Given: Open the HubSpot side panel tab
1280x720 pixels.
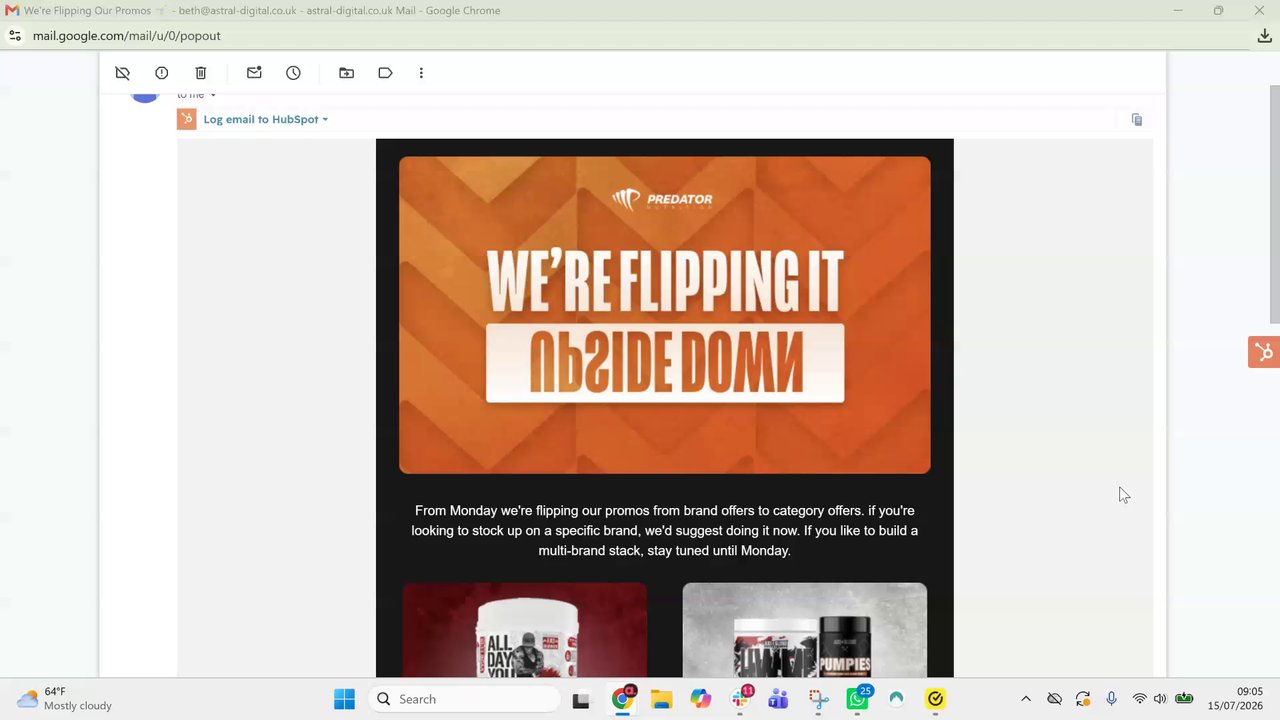Looking at the screenshot, I should (1264, 352).
